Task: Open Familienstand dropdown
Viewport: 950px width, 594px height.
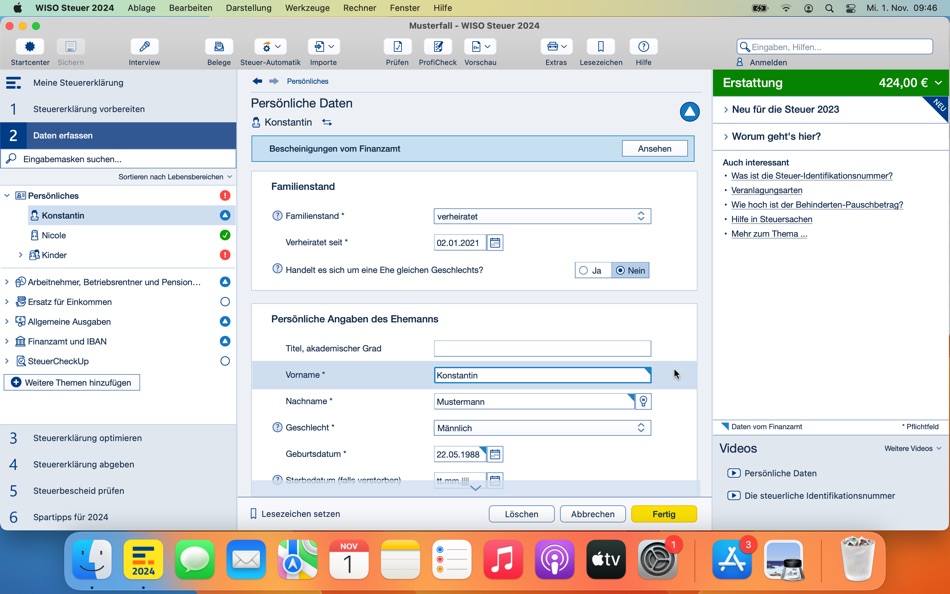Action: coord(542,216)
